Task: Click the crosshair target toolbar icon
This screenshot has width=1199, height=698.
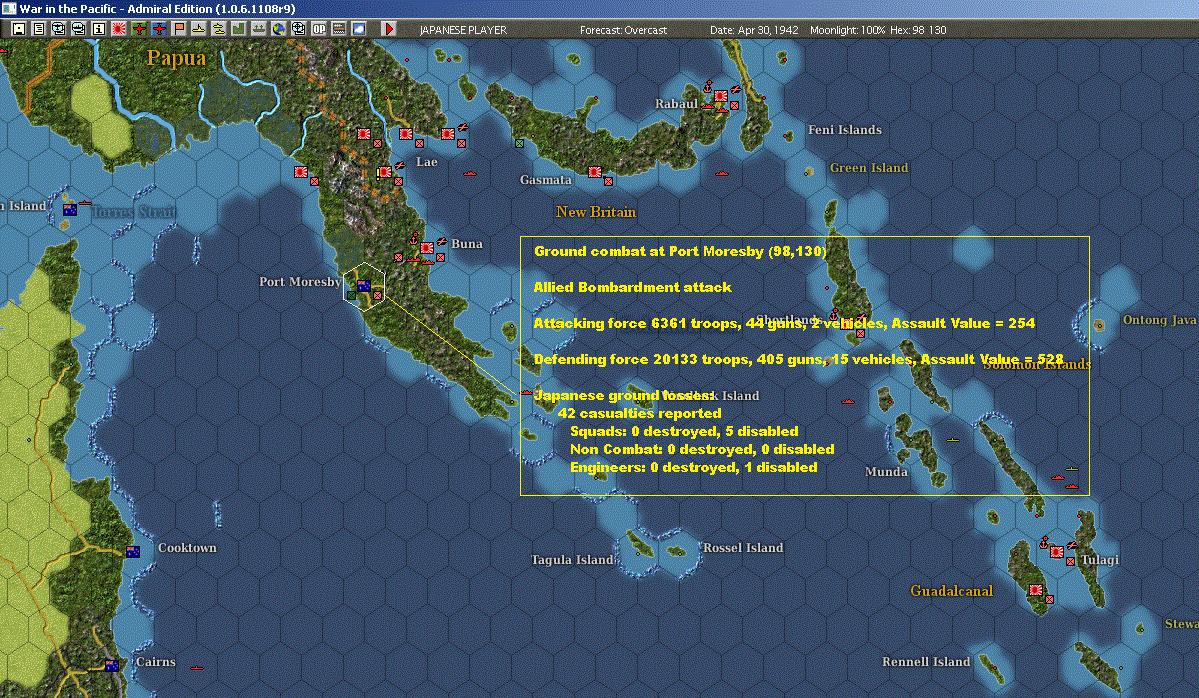Action: pos(298,29)
